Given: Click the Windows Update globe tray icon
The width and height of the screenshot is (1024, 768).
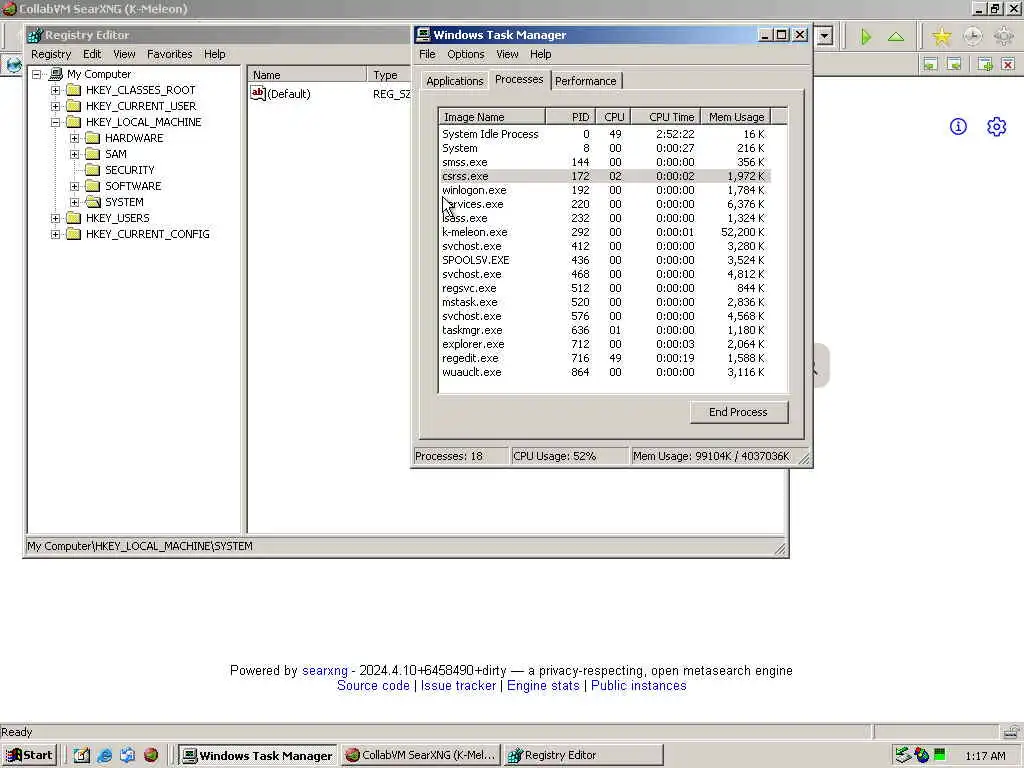Looking at the screenshot, I should pyautogui.click(x=921, y=755).
